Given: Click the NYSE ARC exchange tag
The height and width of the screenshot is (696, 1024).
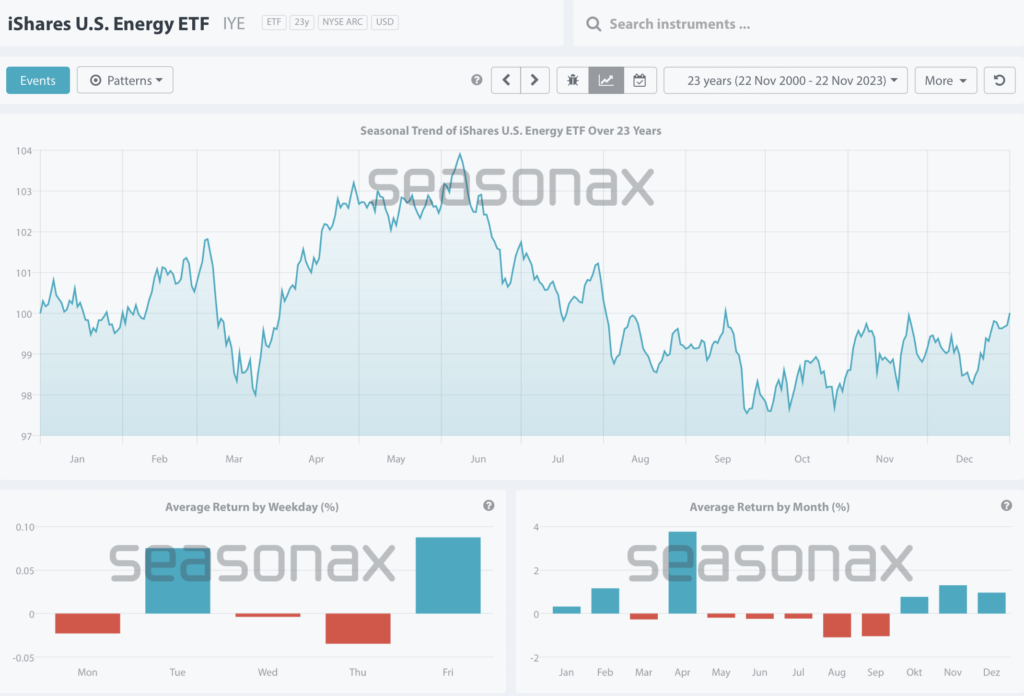Looking at the screenshot, I should 342,22.
